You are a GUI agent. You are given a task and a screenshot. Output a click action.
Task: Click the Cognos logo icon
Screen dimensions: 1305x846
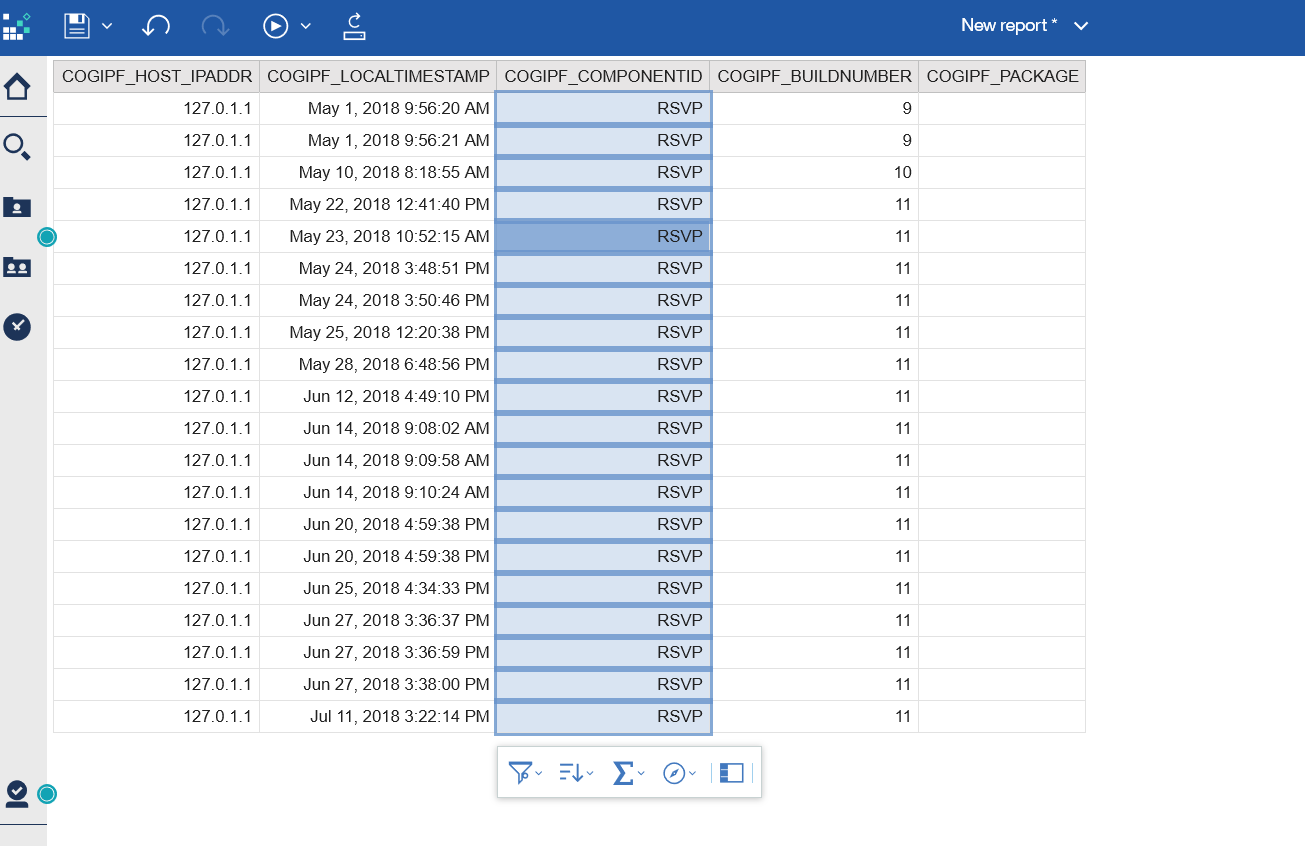(x=16, y=25)
